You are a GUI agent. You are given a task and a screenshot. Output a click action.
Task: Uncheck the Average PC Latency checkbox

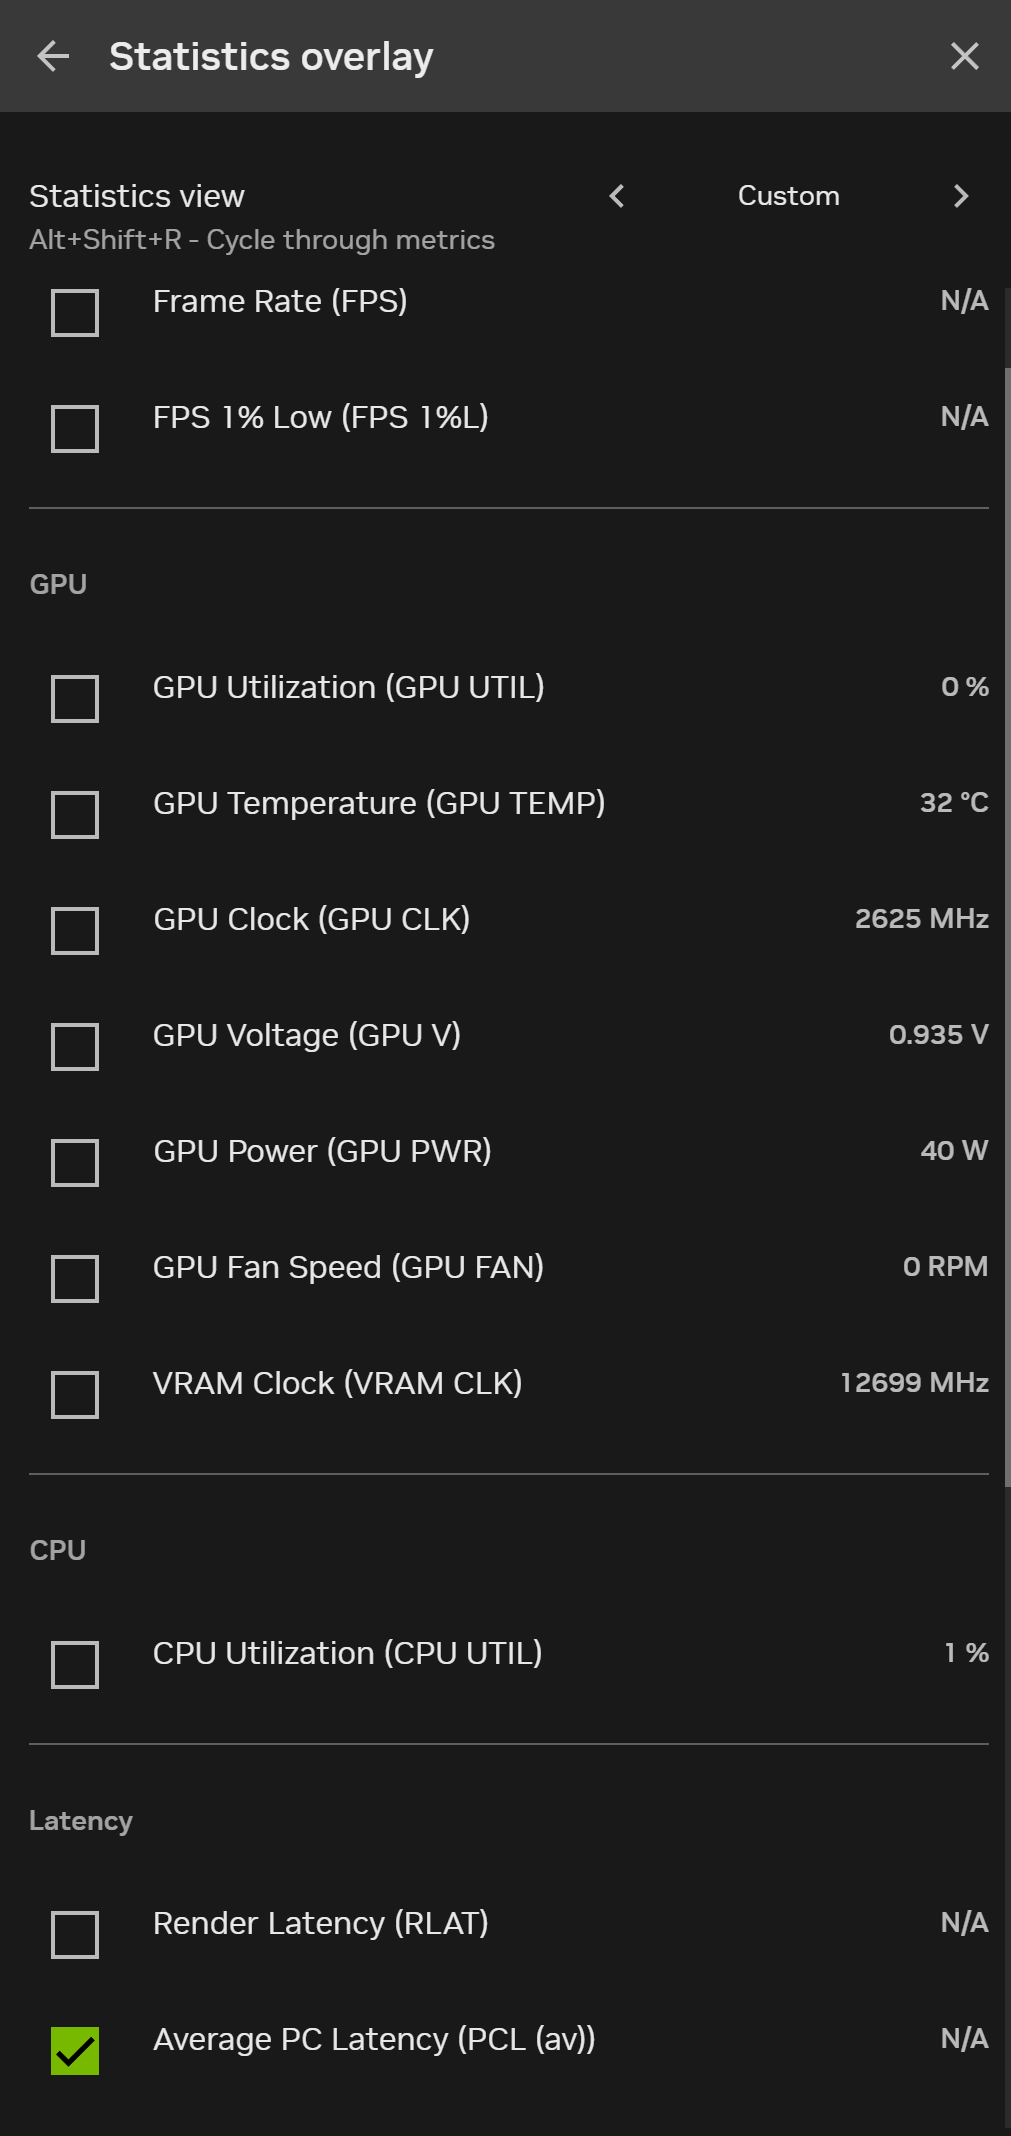tap(75, 2051)
